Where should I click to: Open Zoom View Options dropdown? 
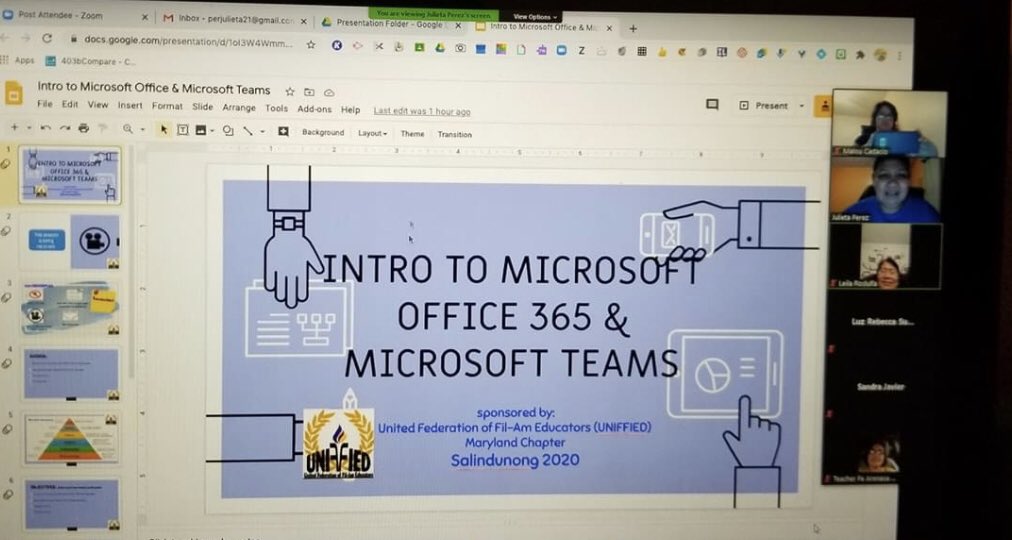click(x=536, y=17)
